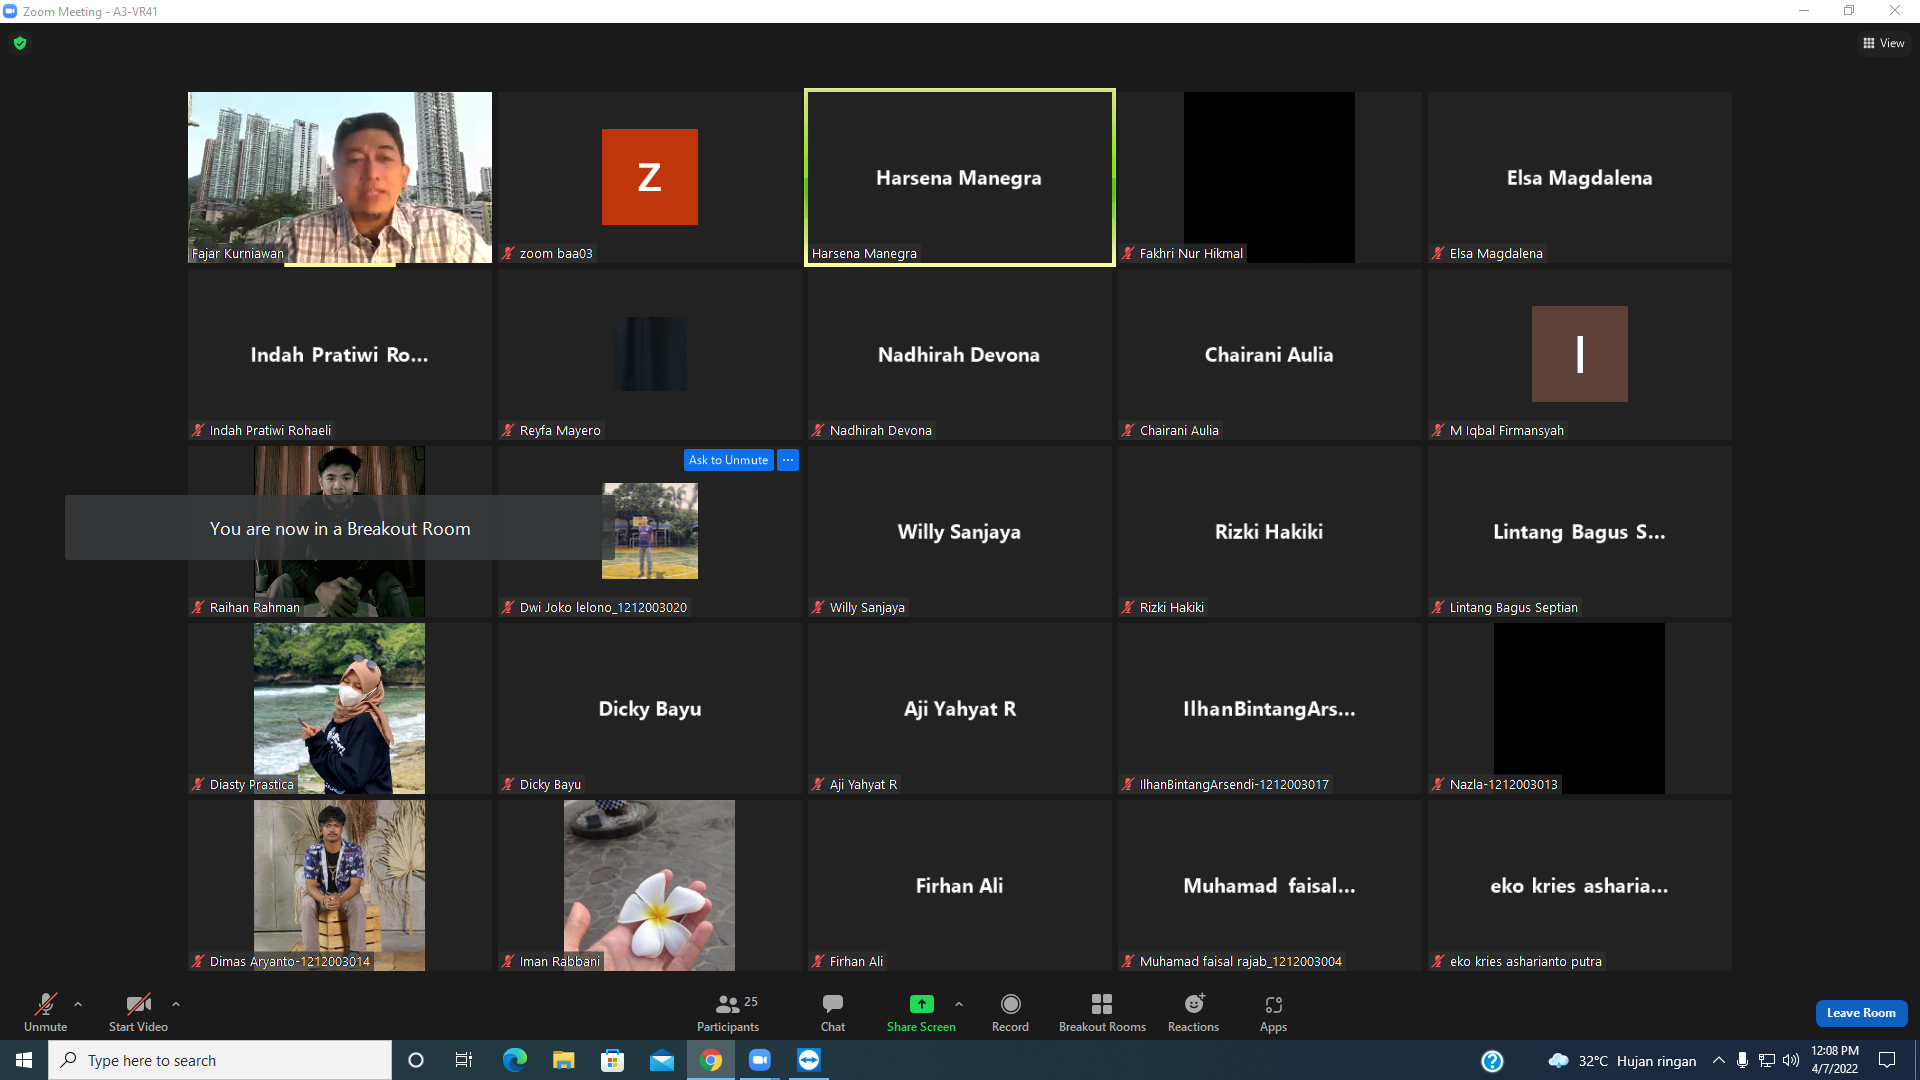Select Harsena Manegra's highlighted tile
1920x1080 pixels.
[x=959, y=177]
